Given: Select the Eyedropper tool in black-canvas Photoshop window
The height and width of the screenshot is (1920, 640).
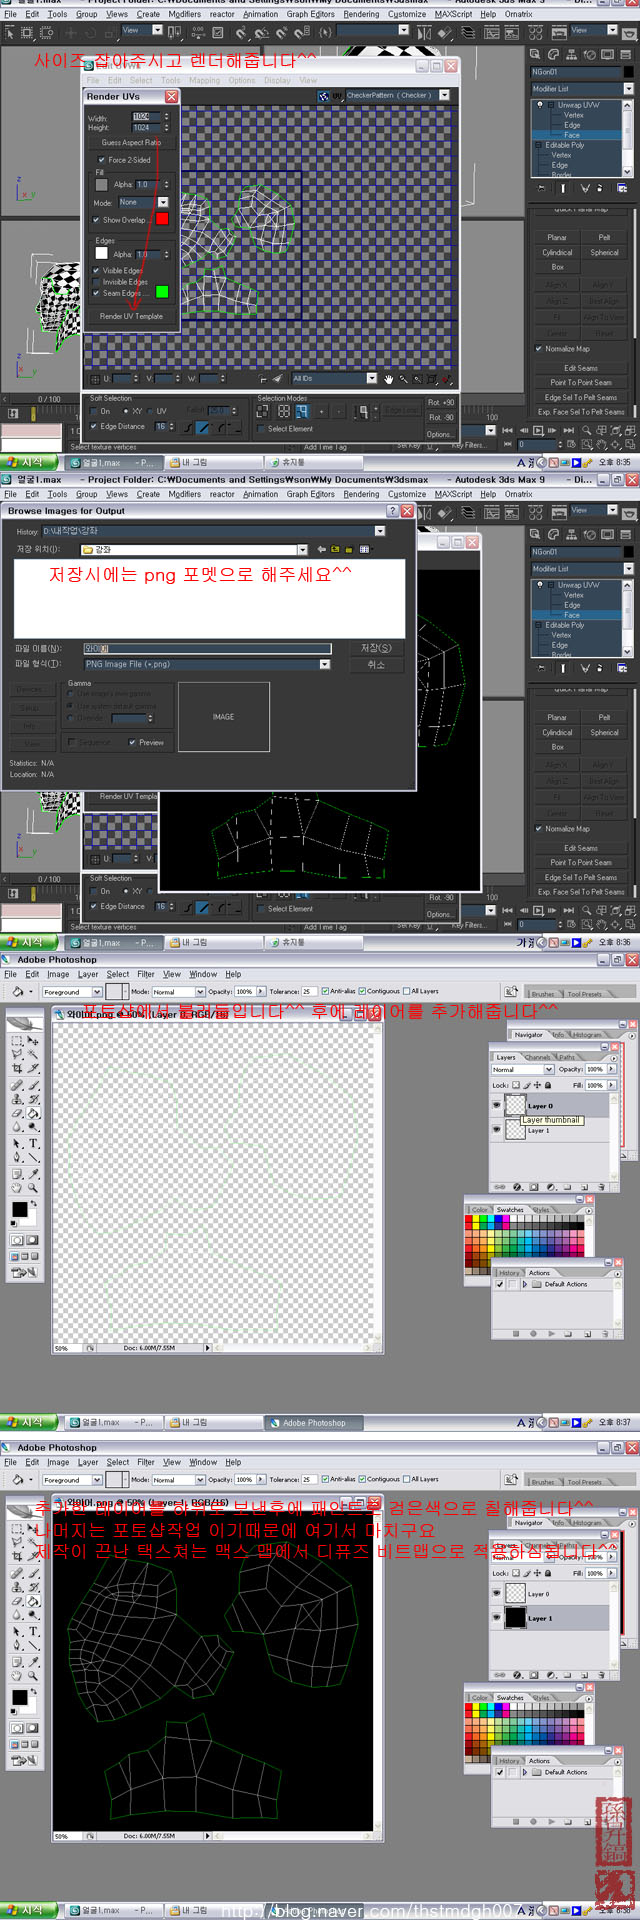Looking at the screenshot, I should pos(33,1662).
